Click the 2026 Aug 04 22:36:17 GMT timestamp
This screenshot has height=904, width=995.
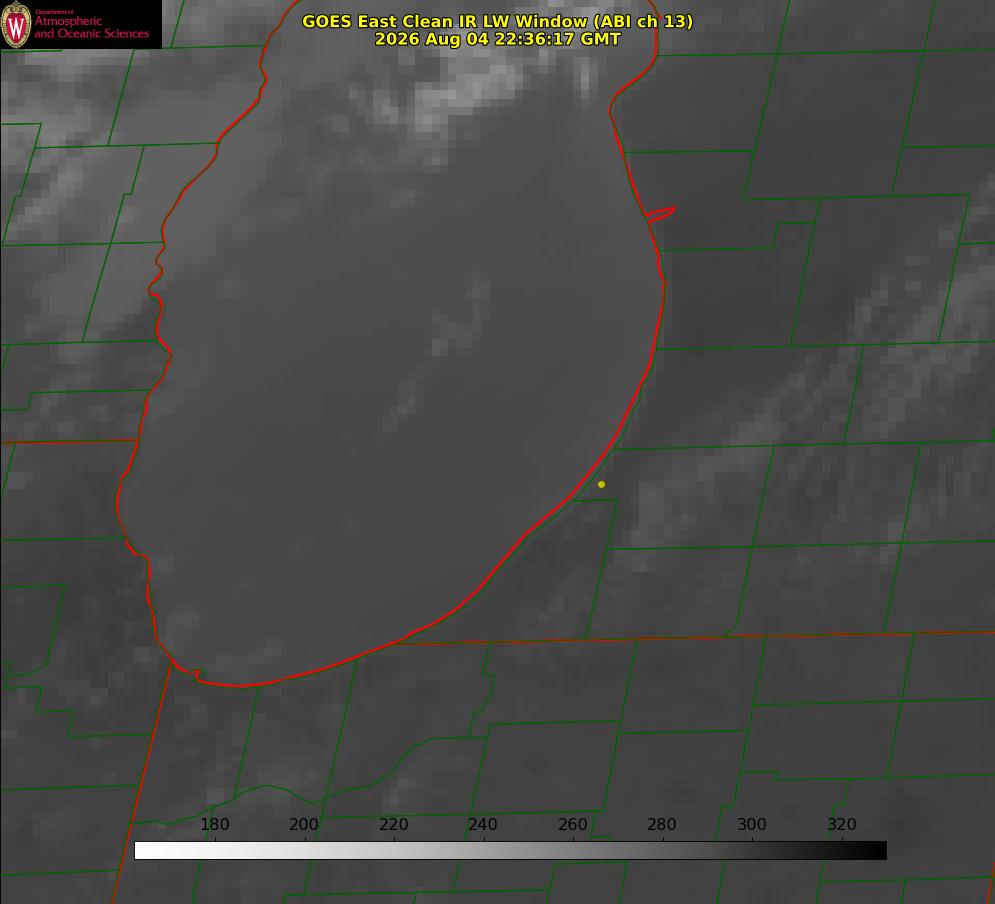tap(497, 39)
